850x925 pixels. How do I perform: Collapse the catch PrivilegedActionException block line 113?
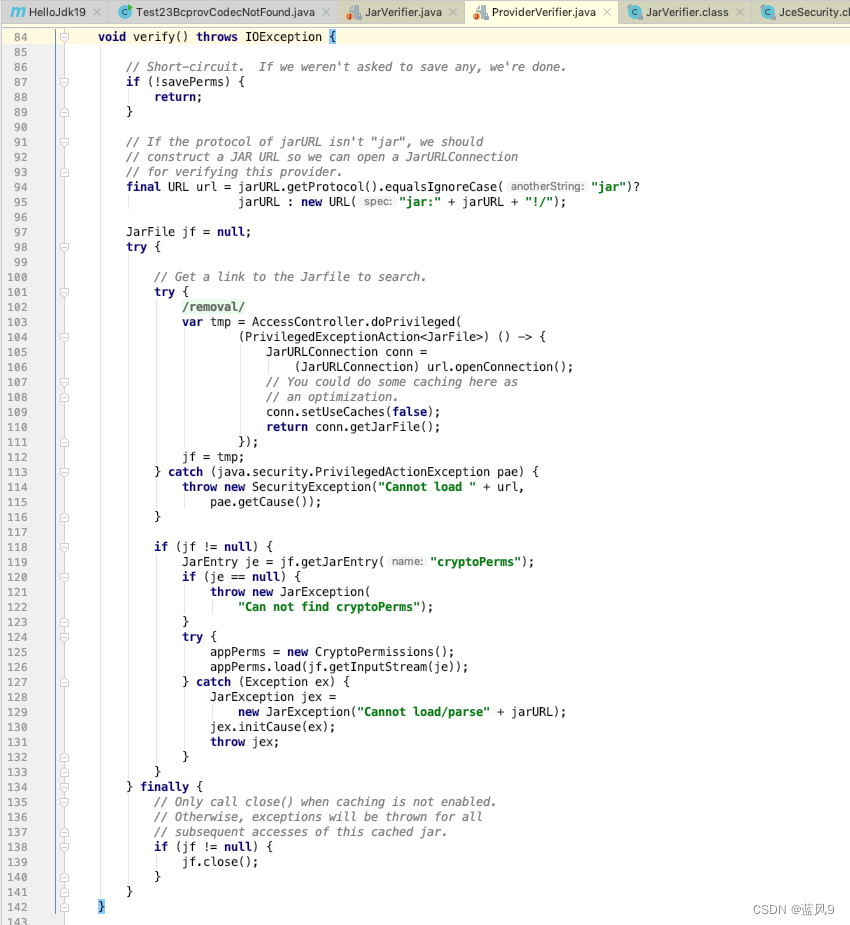[64, 472]
